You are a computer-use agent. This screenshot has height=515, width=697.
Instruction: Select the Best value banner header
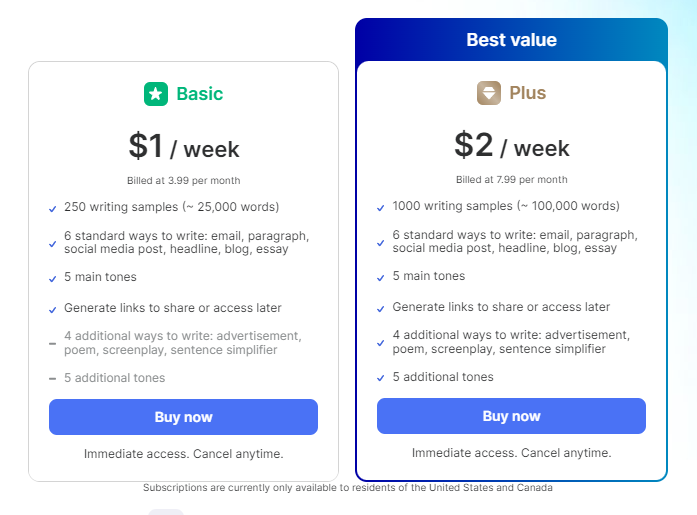click(511, 40)
